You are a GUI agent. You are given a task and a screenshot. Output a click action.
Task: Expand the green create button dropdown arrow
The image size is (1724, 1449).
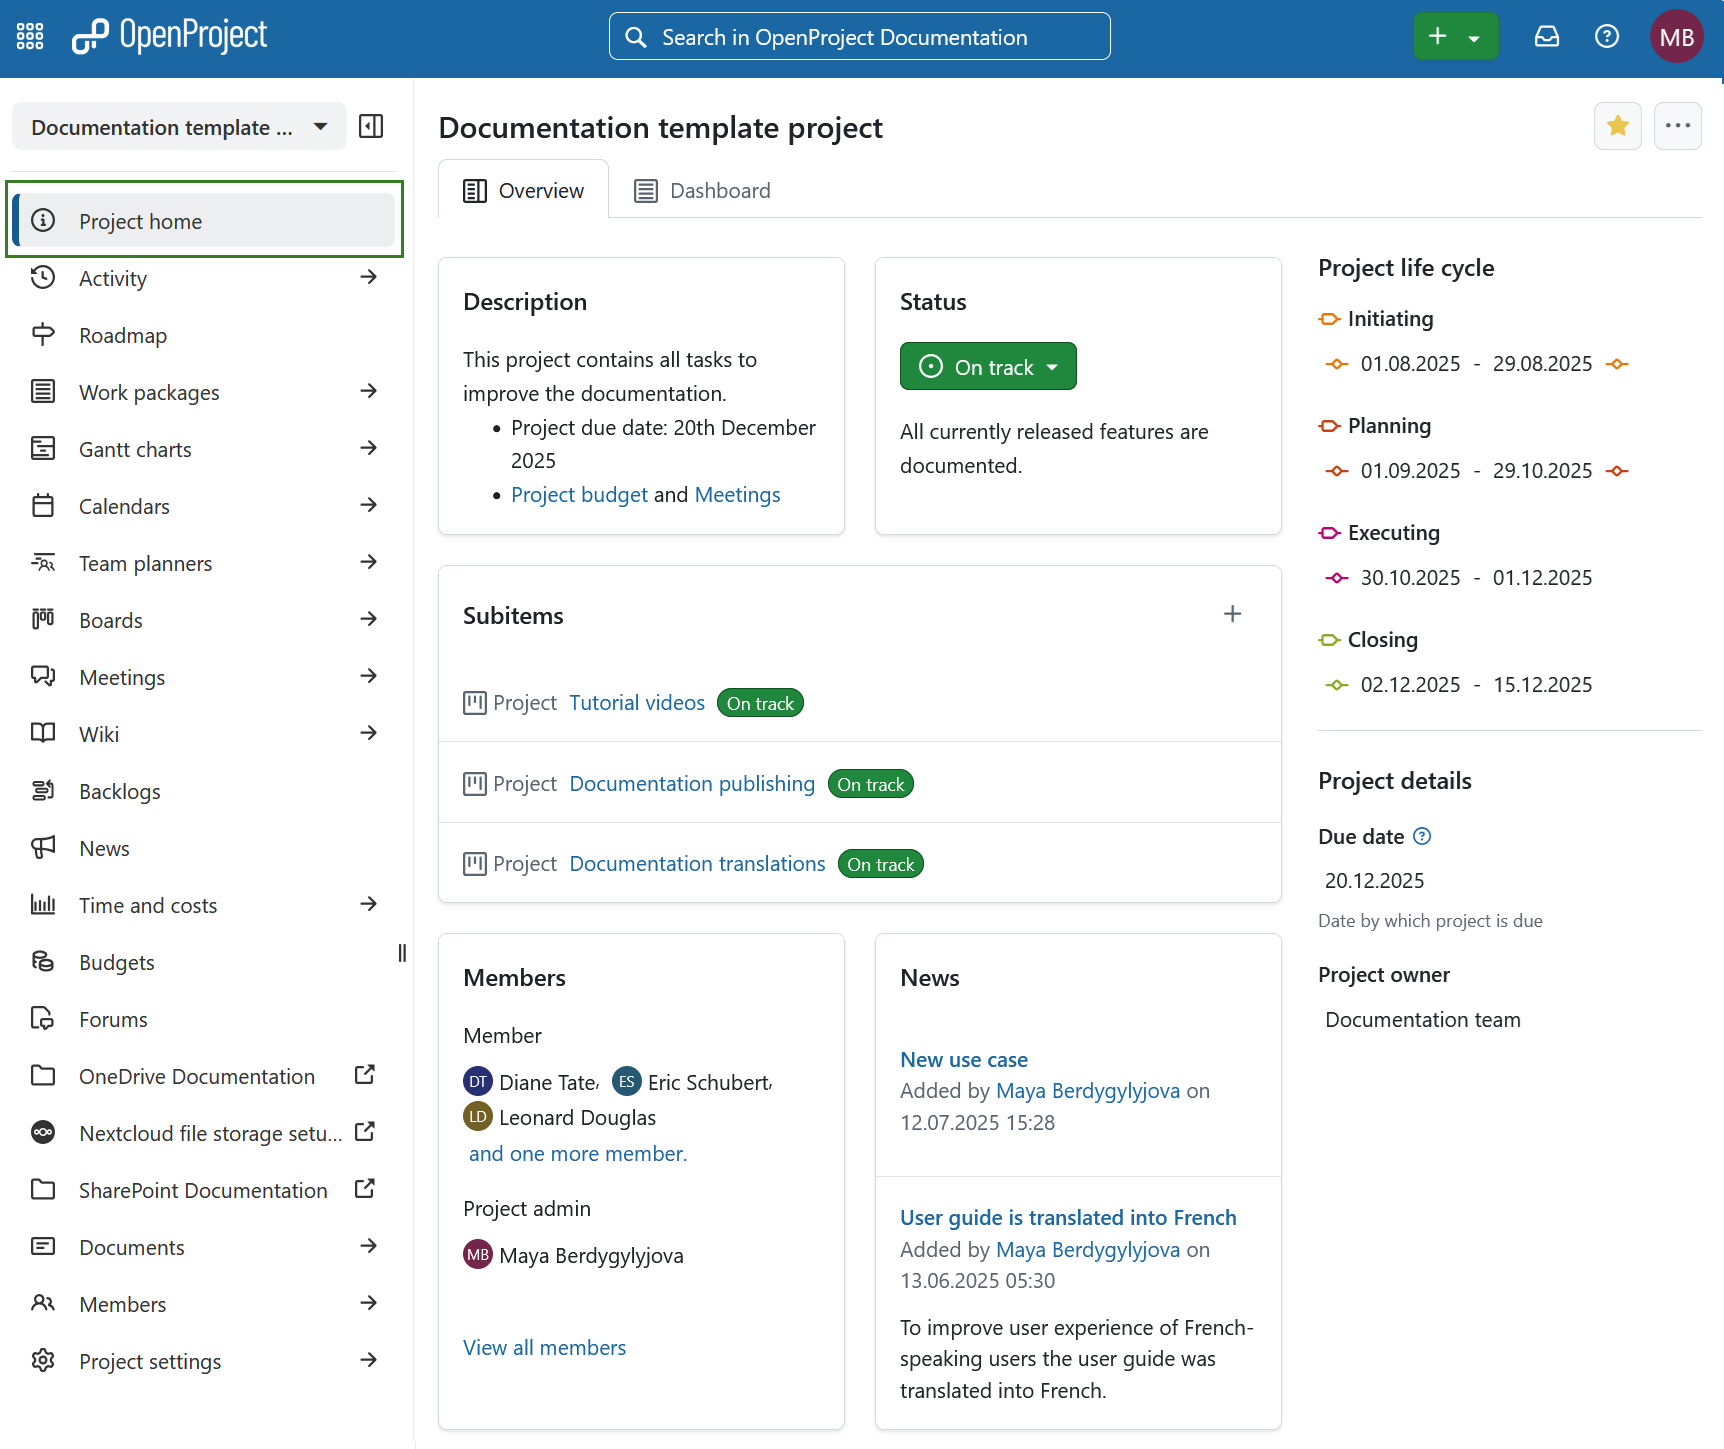(x=1473, y=36)
